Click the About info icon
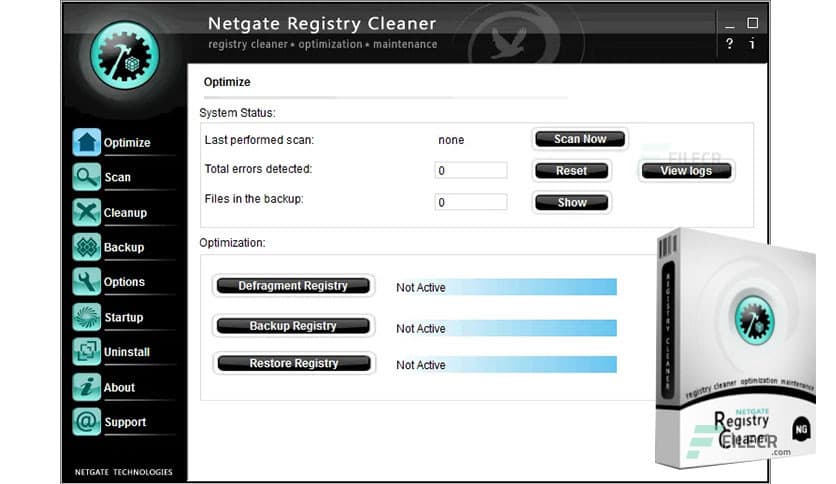 [86, 387]
